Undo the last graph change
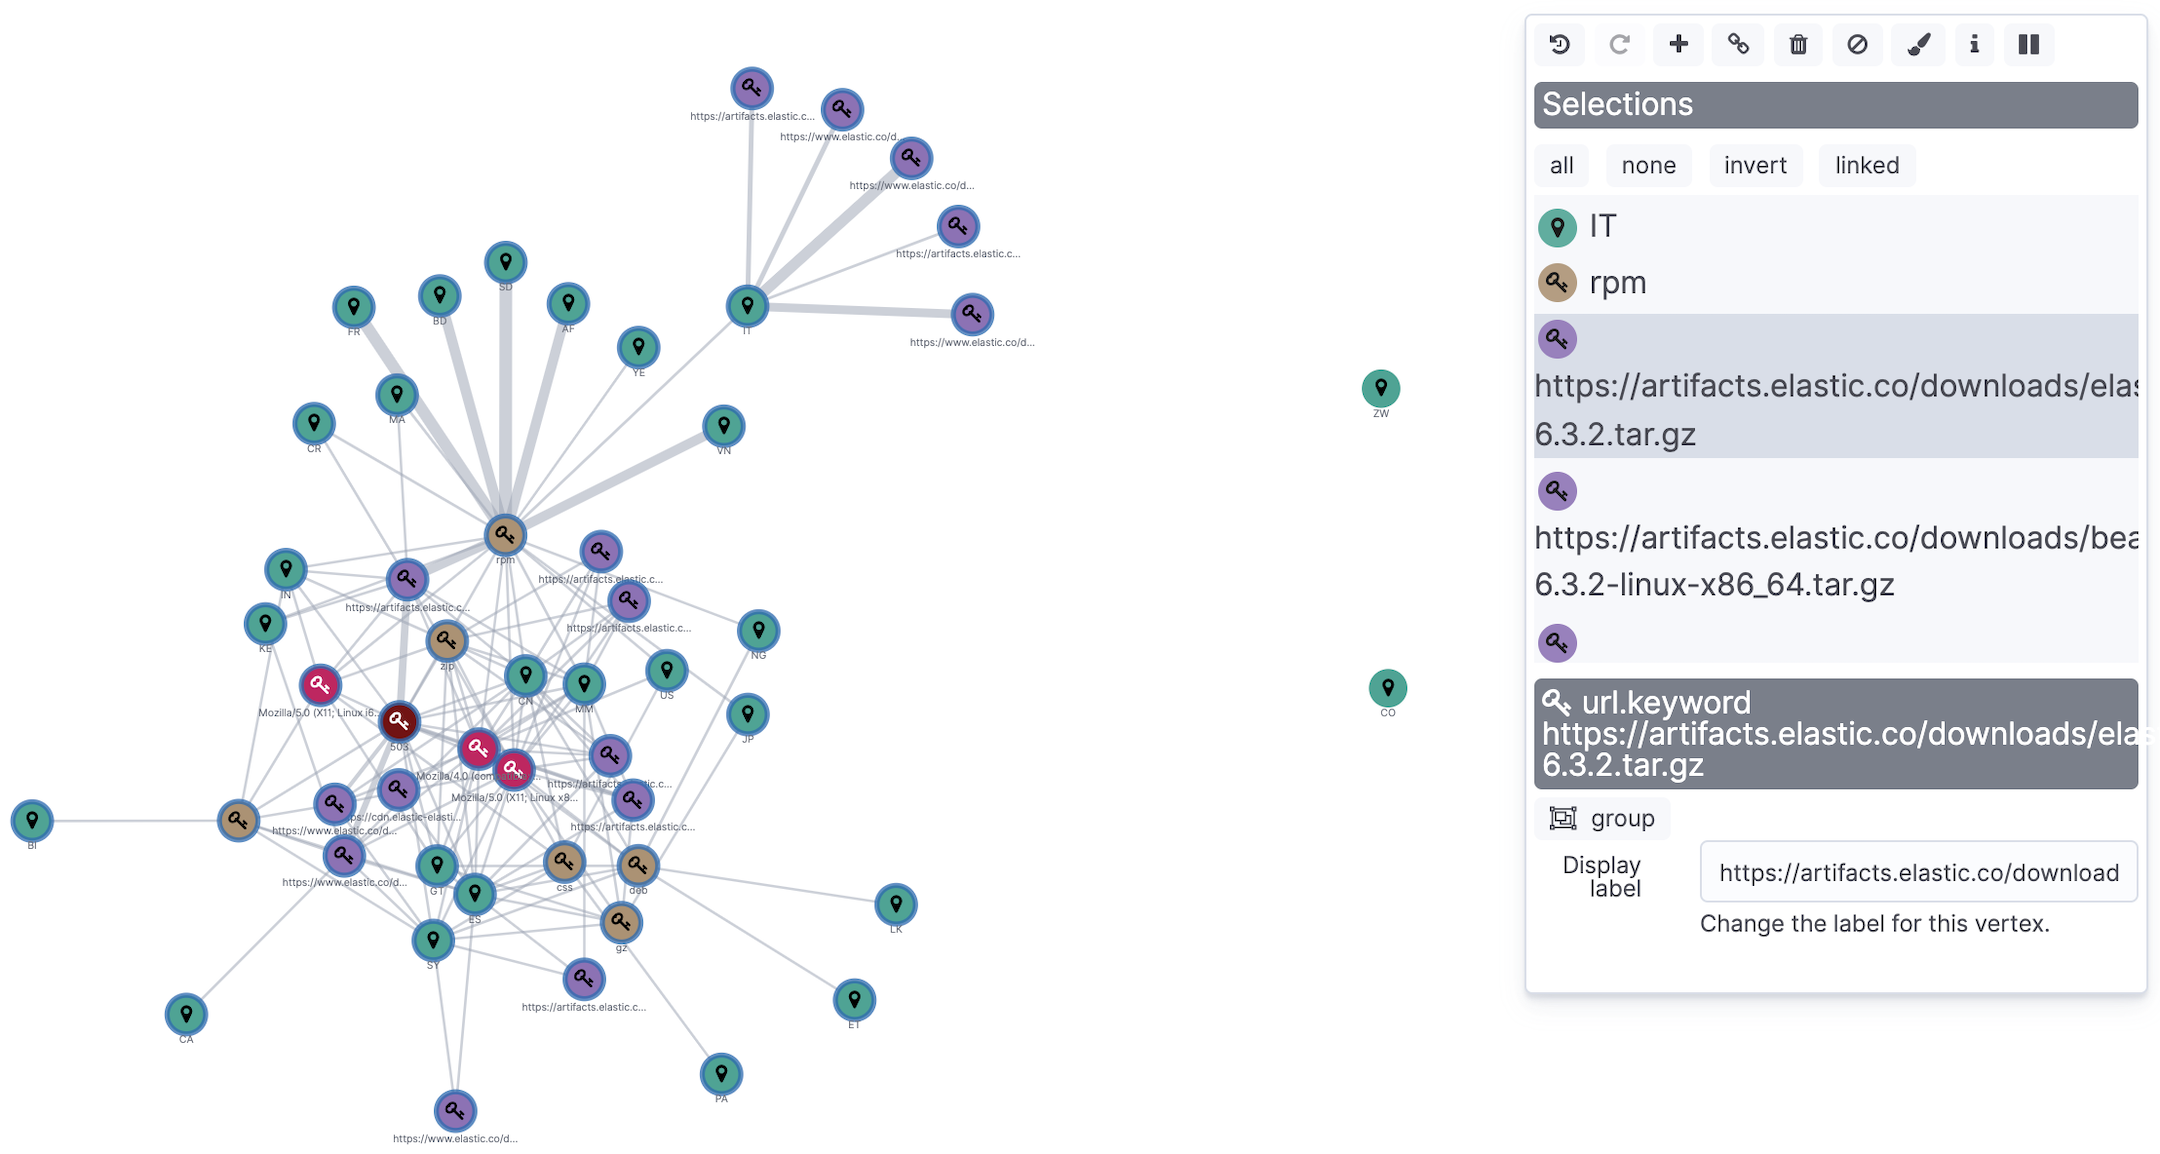 (1560, 44)
